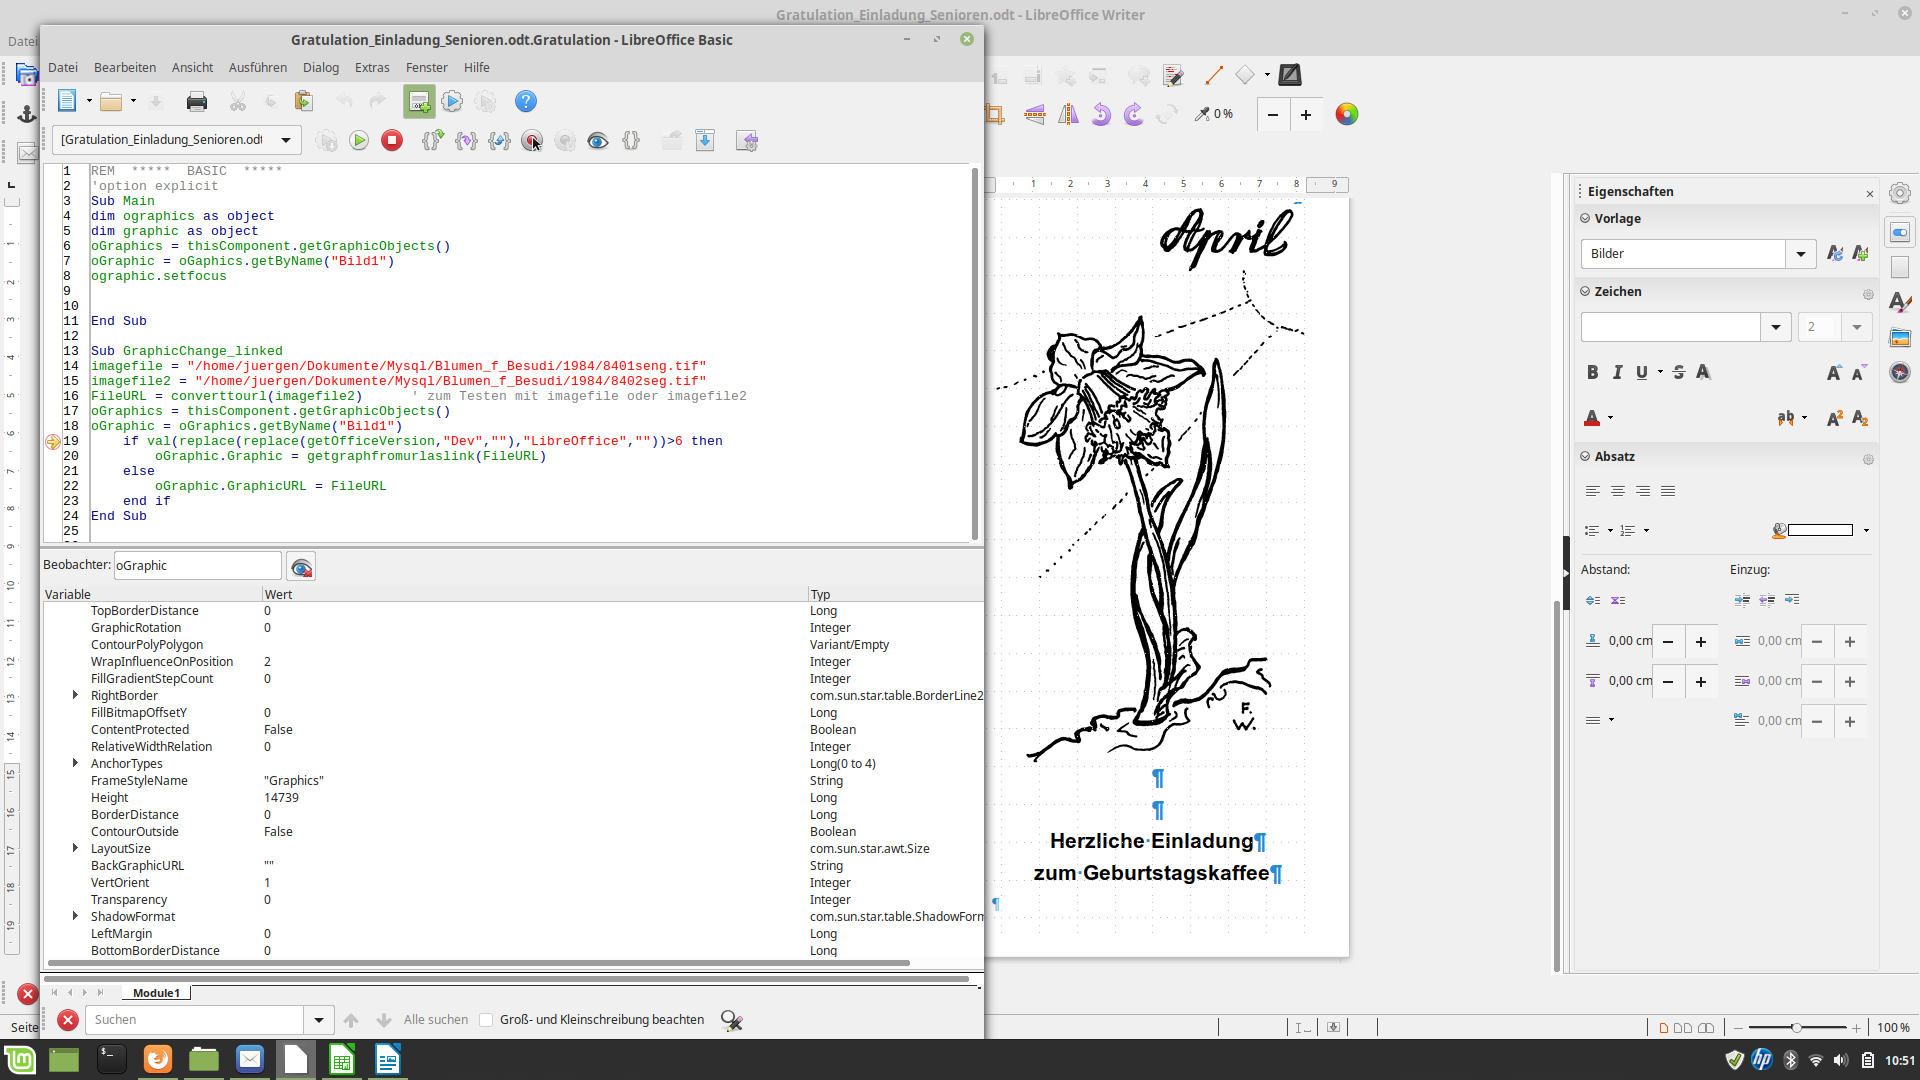Click the Step Out icon

coord(499,141)
